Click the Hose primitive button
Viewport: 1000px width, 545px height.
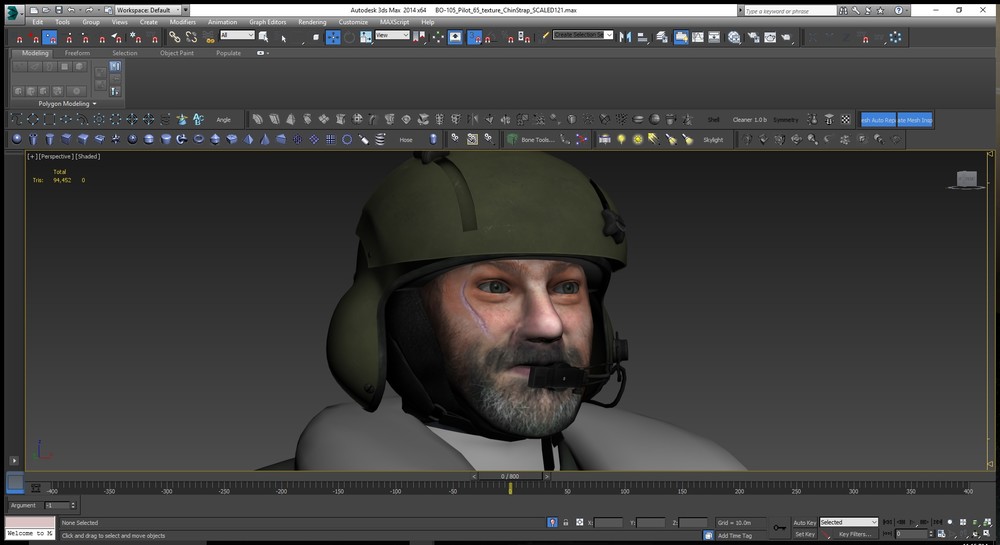tap(406, 140)
